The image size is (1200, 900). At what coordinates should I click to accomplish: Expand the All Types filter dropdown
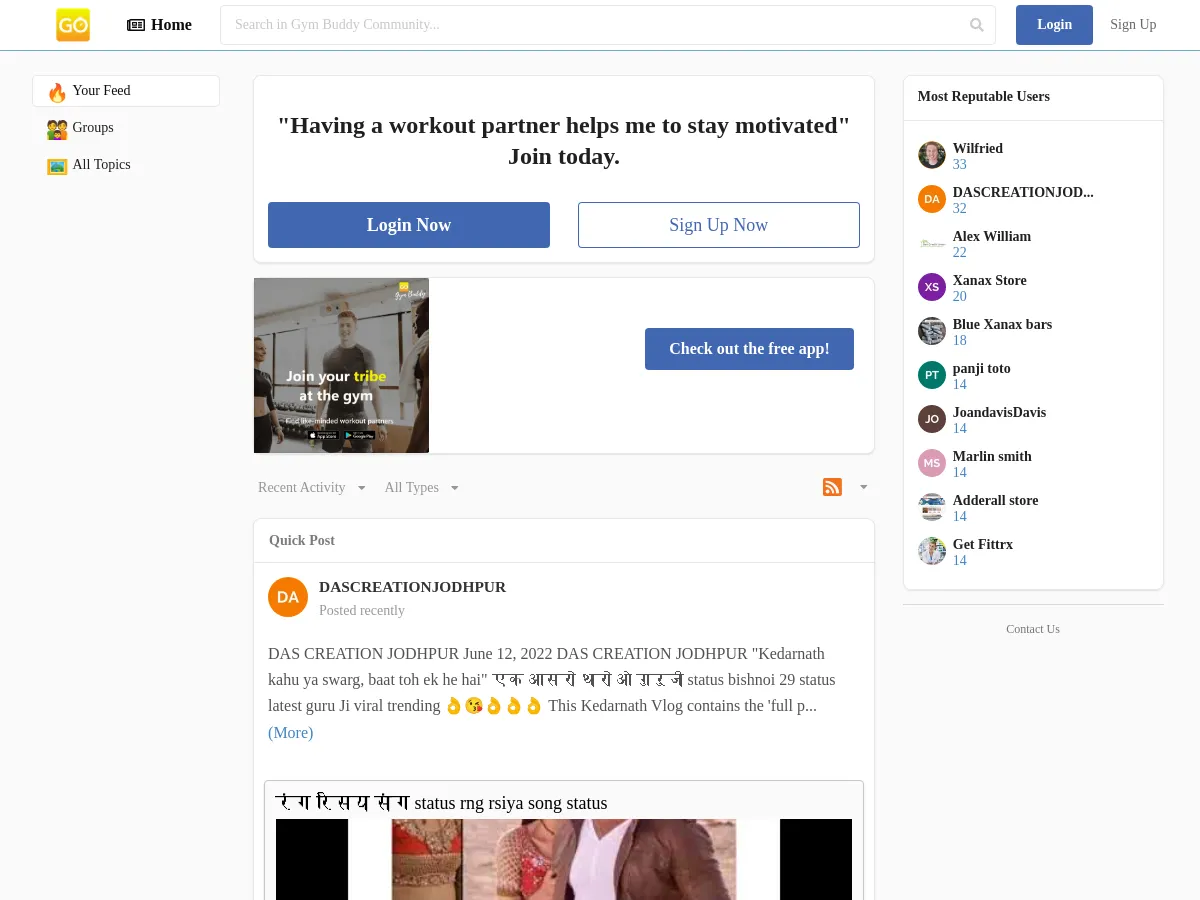pyautogui.click(x=421, y=488)
